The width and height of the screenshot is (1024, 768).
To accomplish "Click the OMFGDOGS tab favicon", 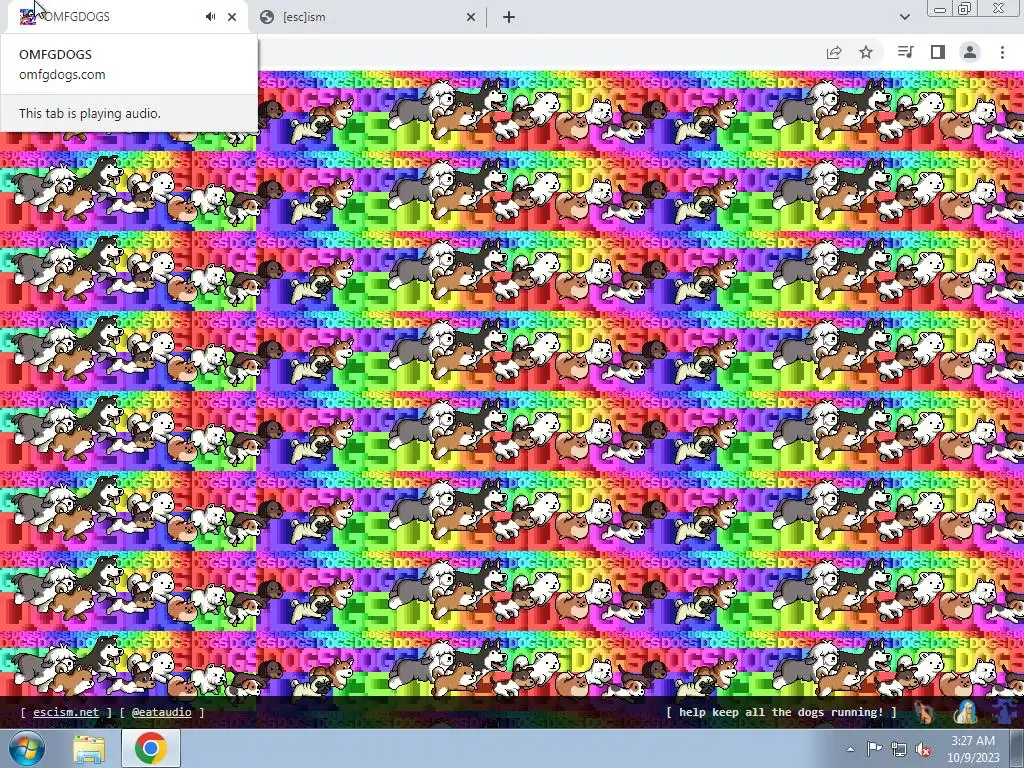I will pos(27,17).
